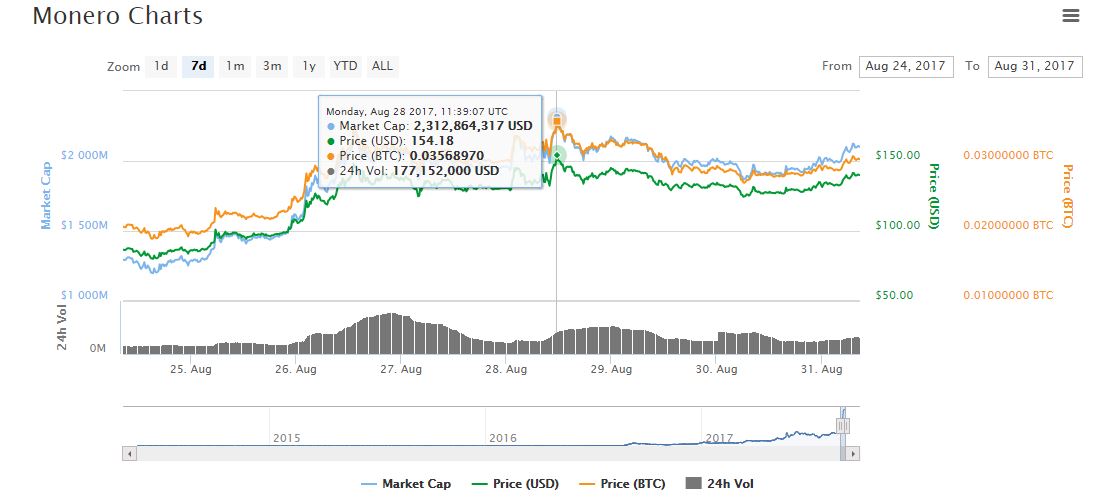Toggle Price (BTC) series in legend
1104x500 pixels.
(x=622, y=484)
